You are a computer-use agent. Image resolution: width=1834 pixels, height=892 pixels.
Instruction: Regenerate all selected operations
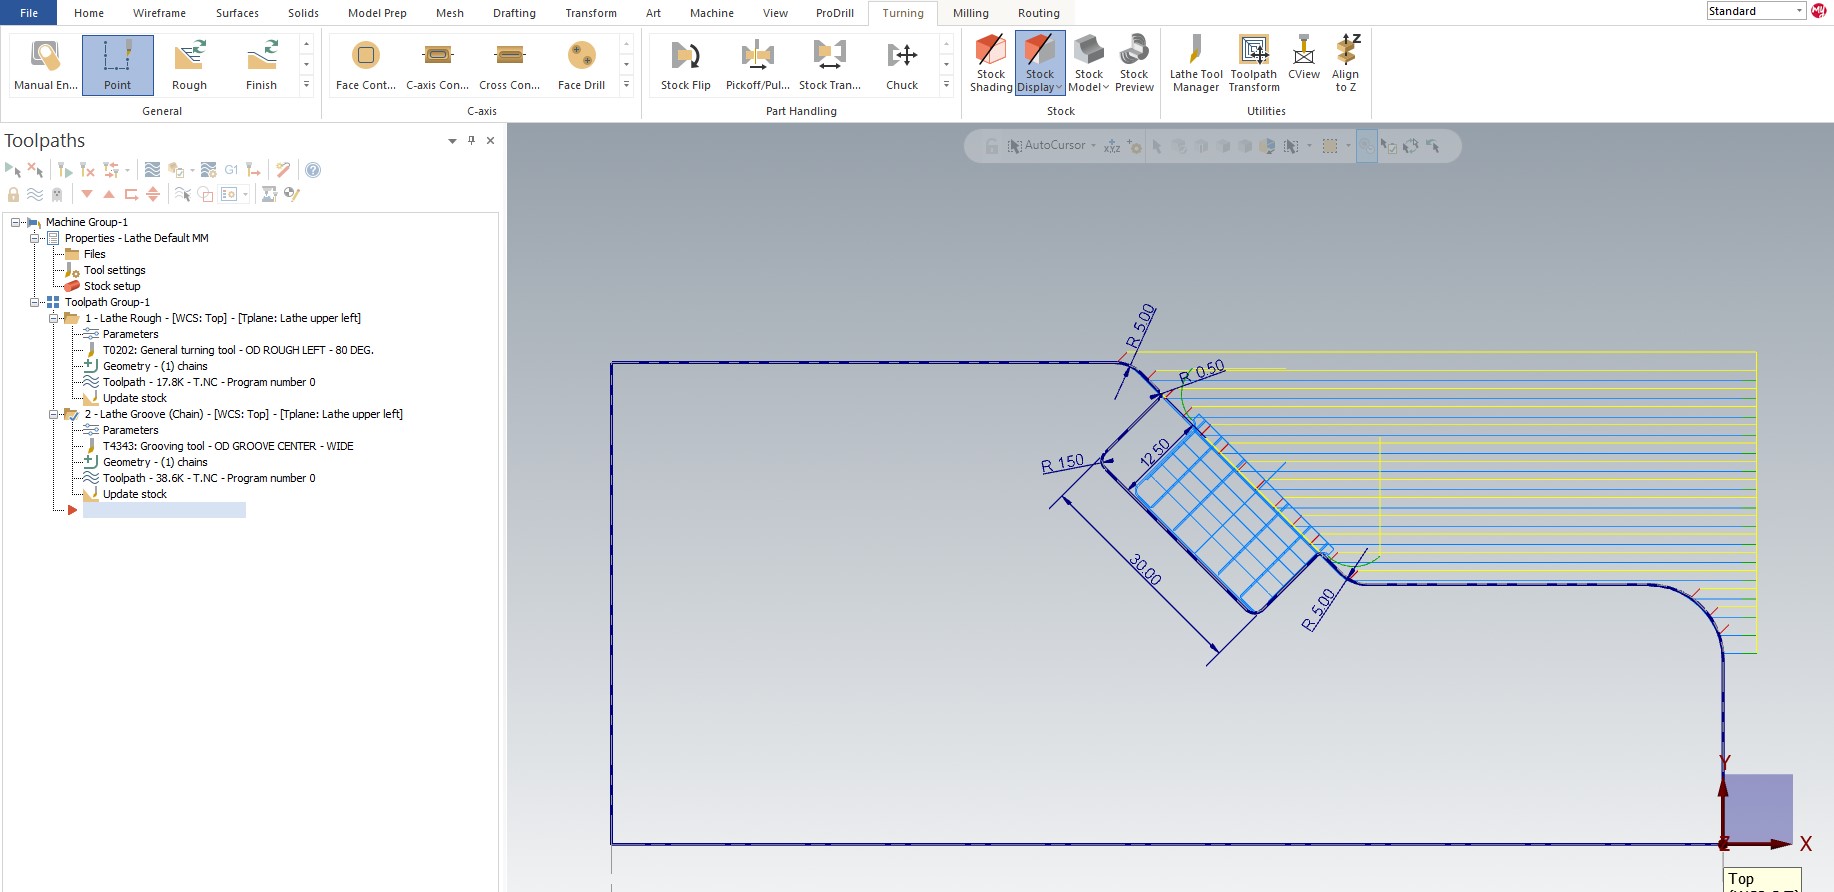click(66, 170)
